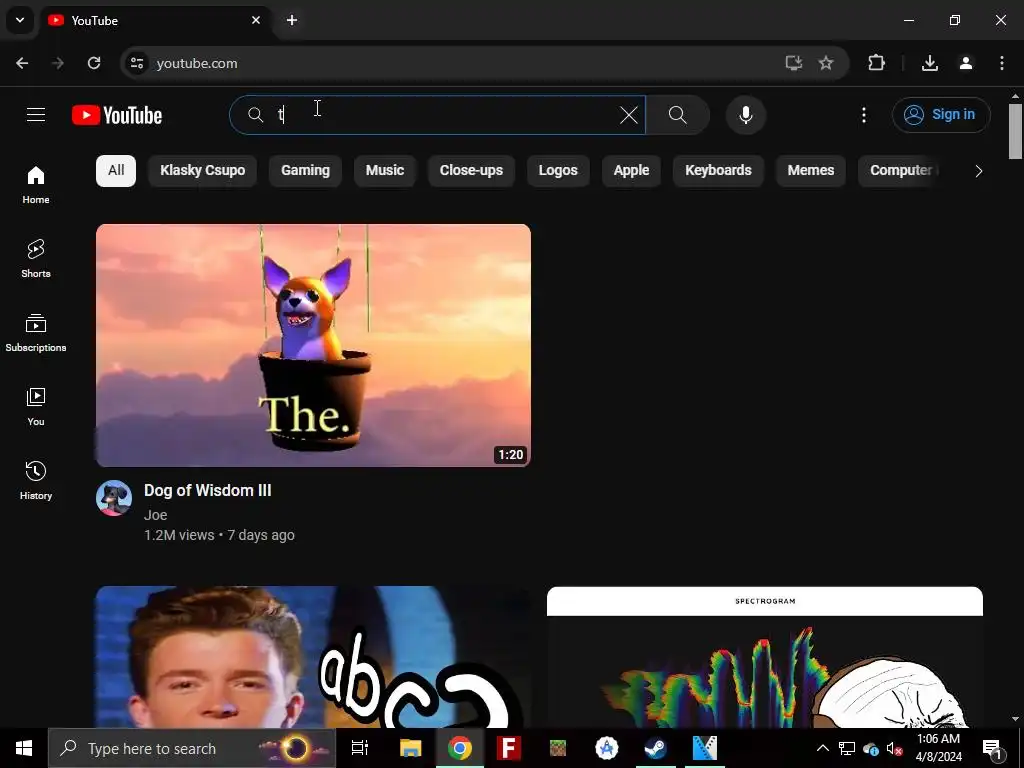Open the Chrome three-dot menu
Screen dimensions: 1024x768
tap(1002, 63)
